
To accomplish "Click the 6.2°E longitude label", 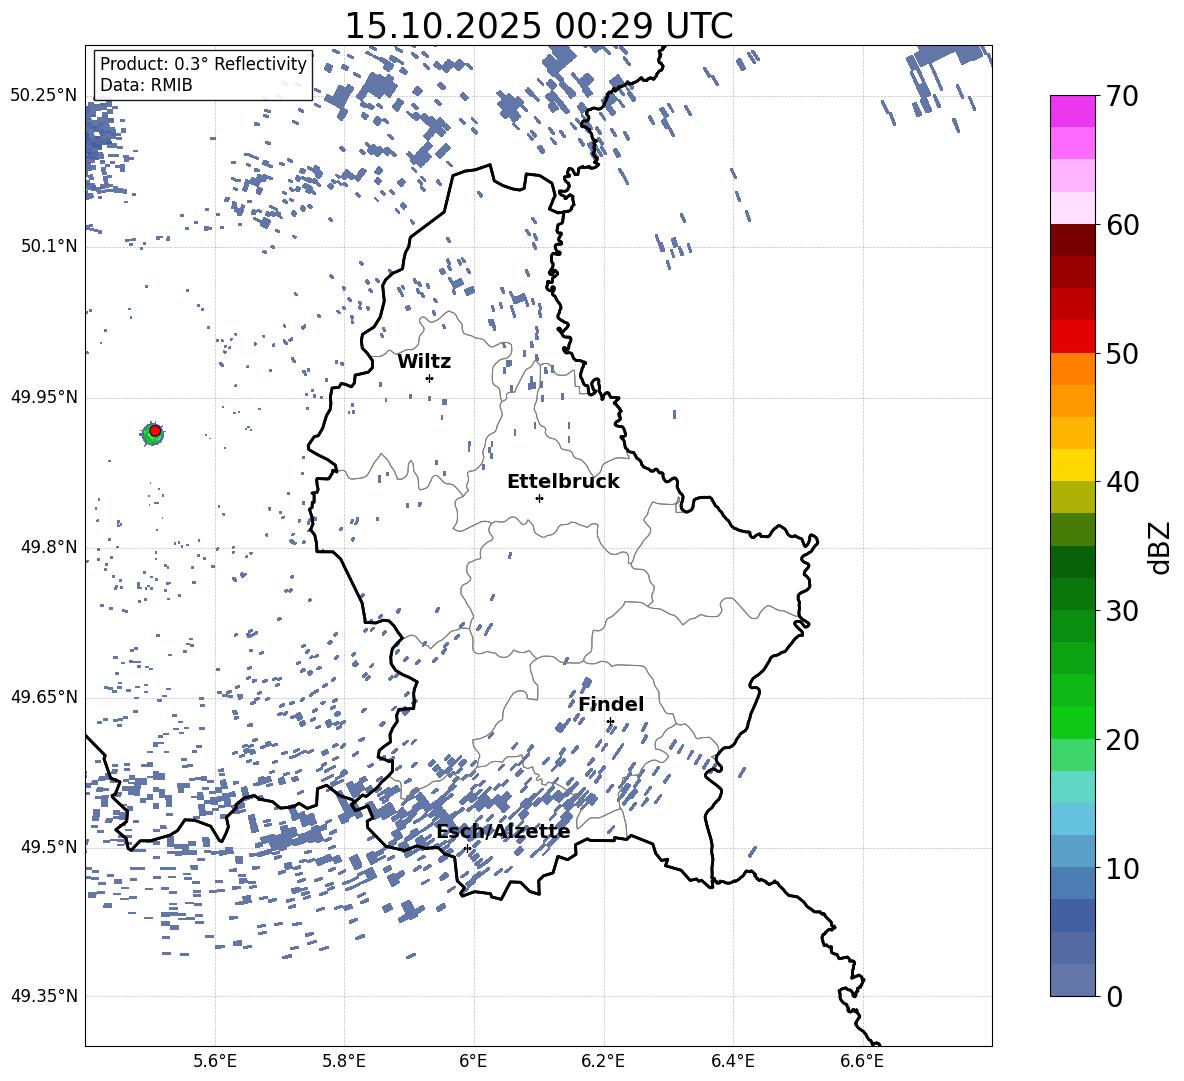I will pos(603,1061).
